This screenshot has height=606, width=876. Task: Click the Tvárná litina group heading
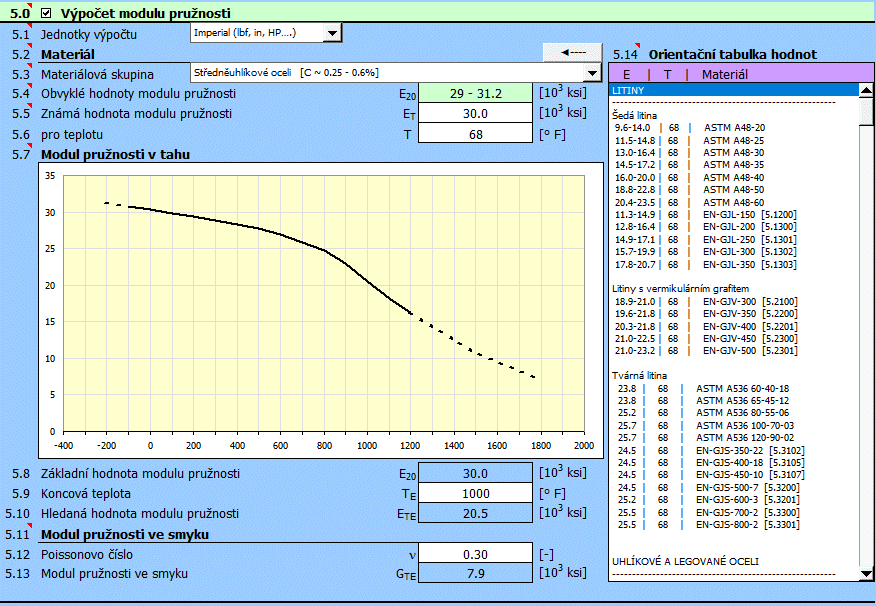639,375
